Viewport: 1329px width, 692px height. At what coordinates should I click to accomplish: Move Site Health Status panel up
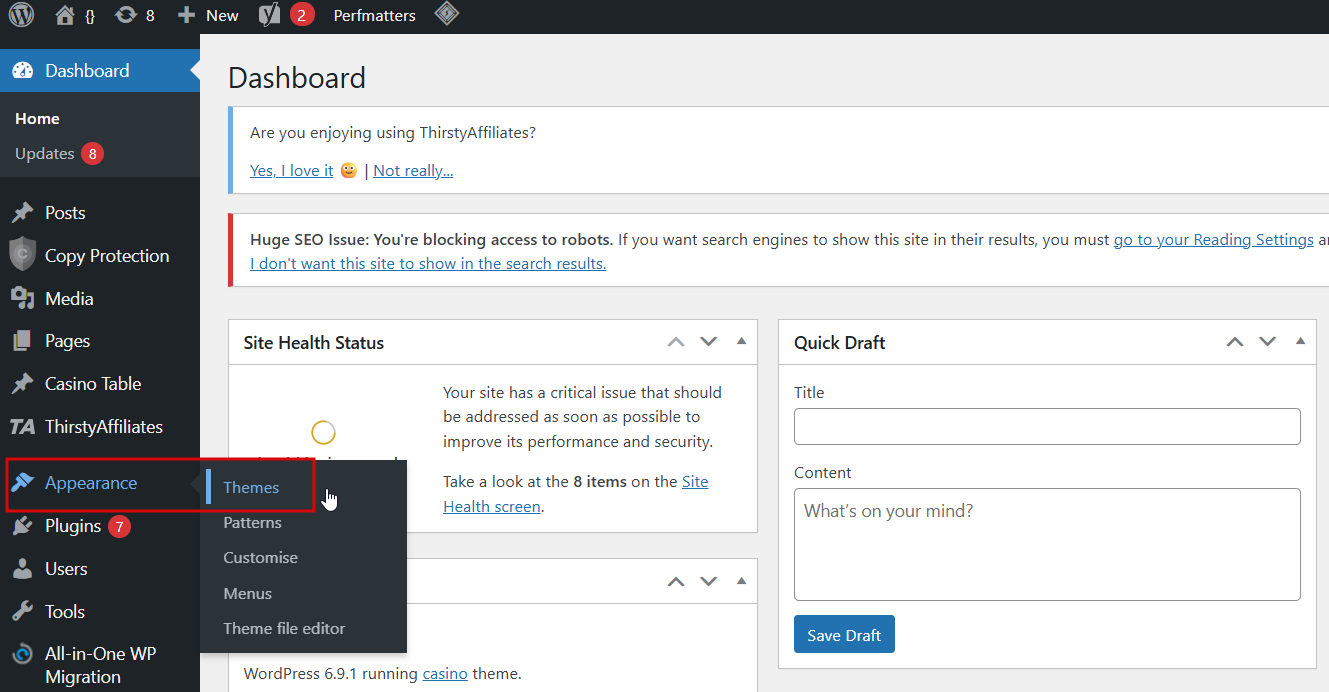coord(676,342)
